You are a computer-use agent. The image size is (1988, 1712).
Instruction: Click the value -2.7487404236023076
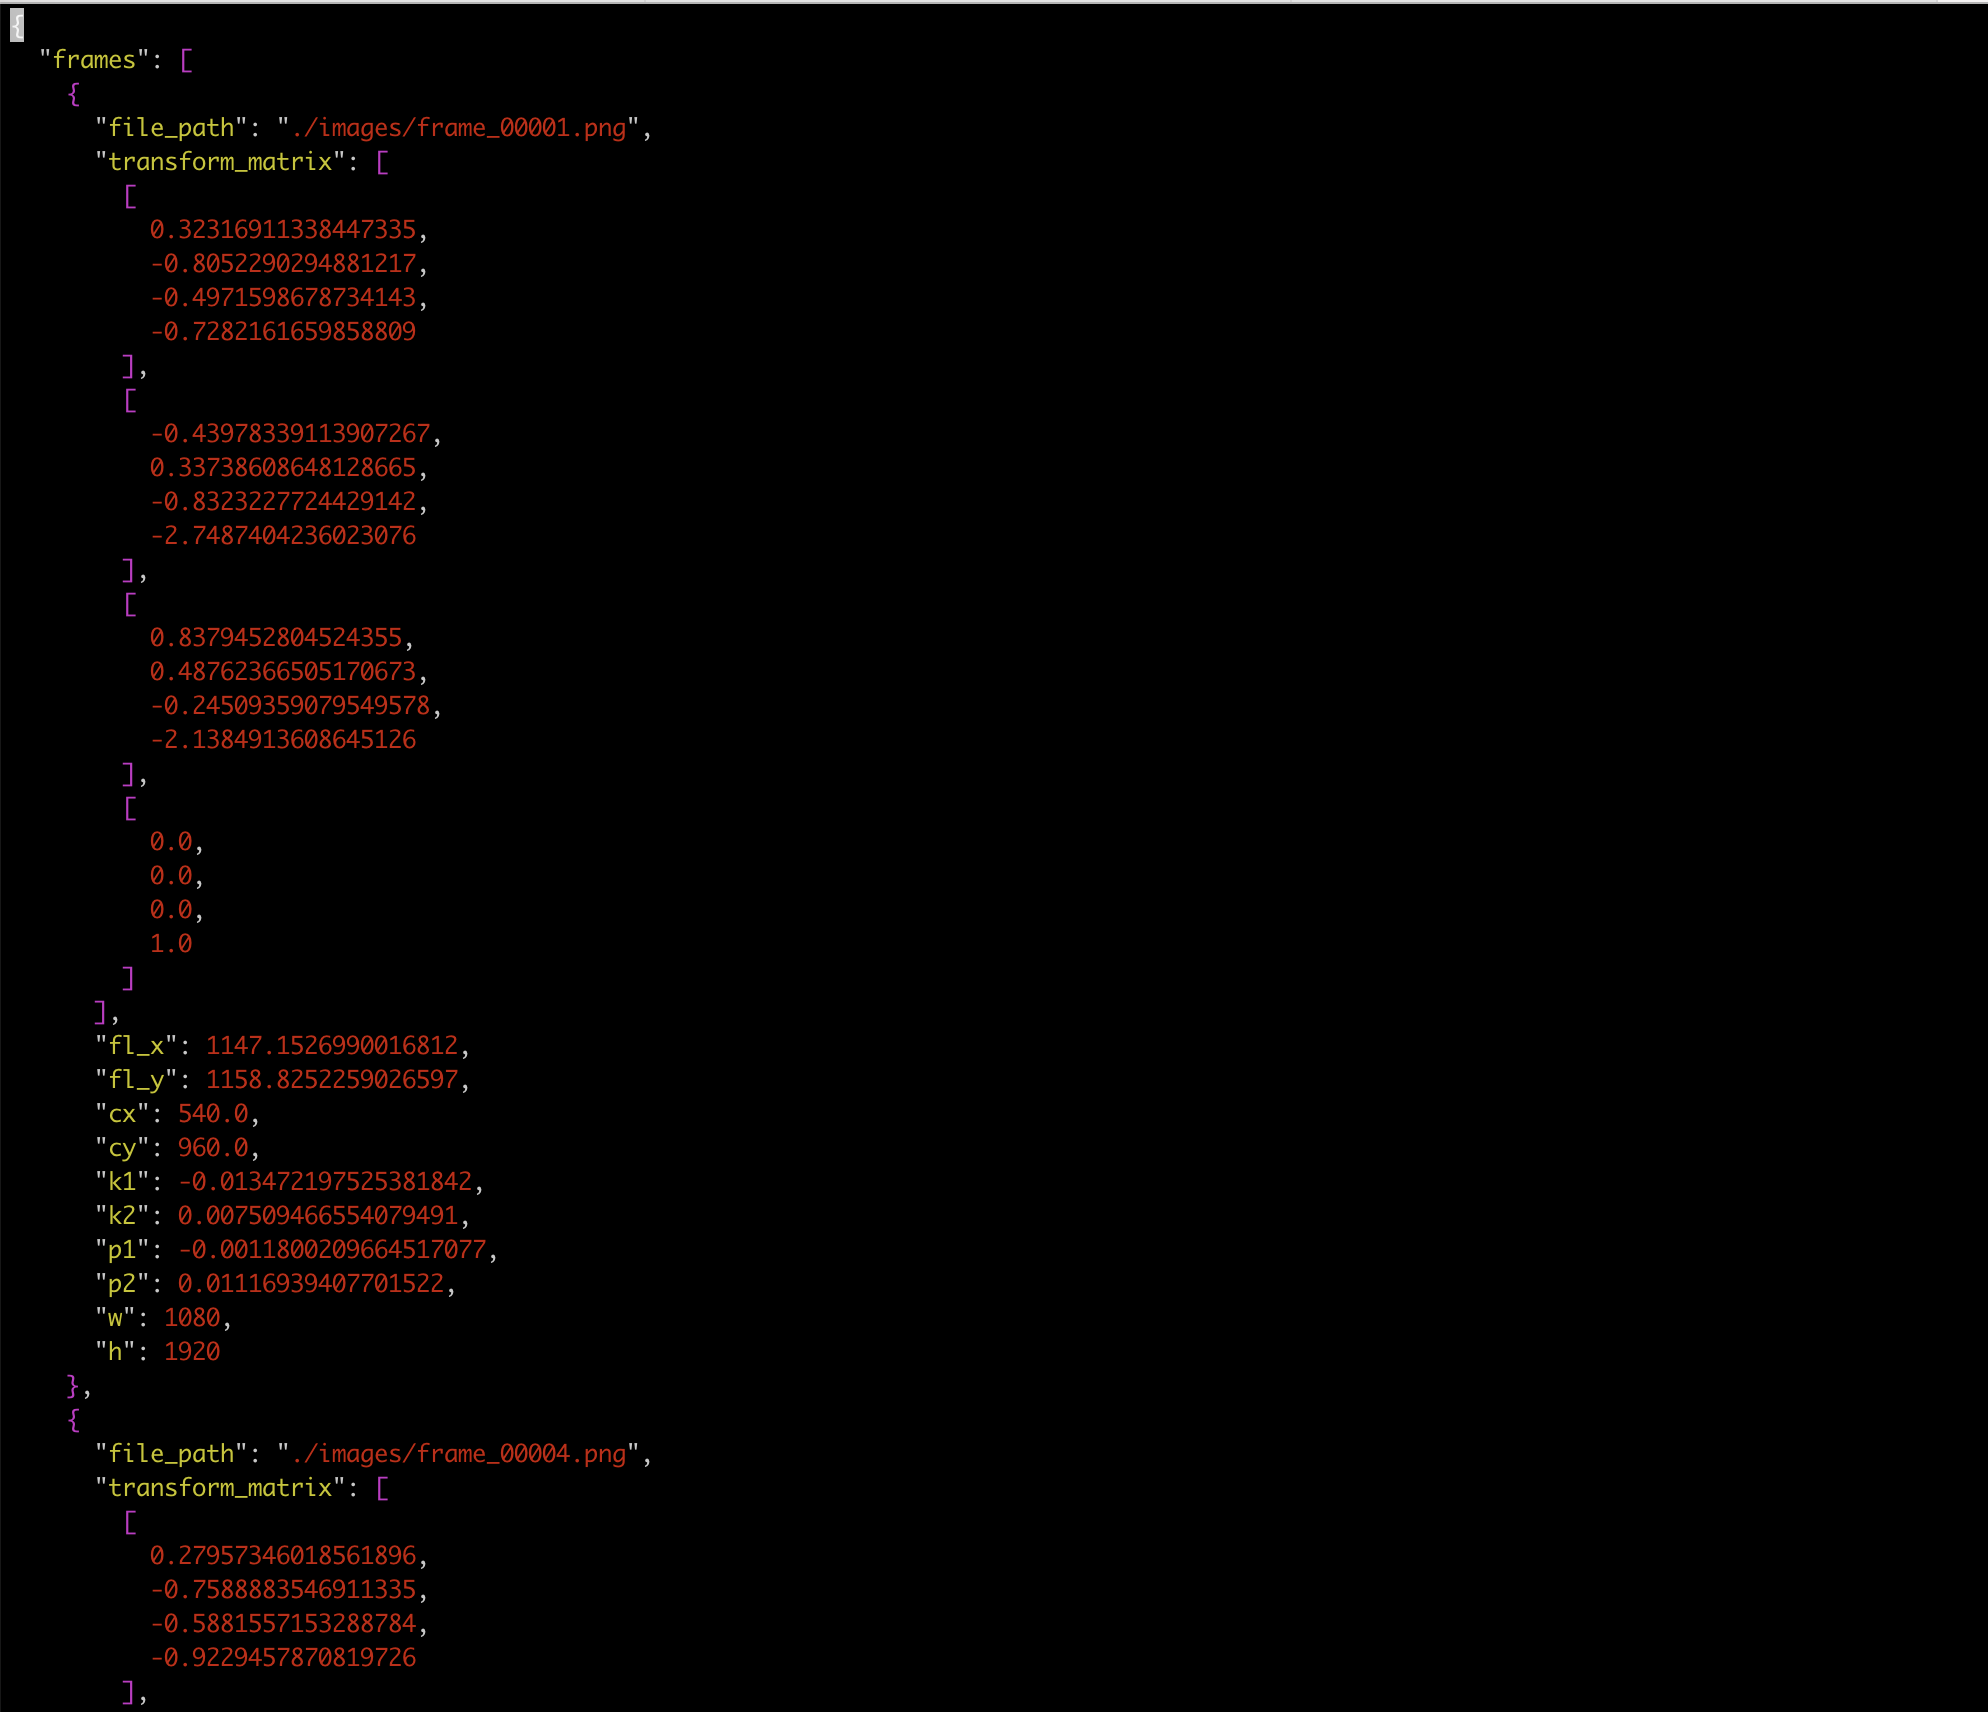(282, 536)
